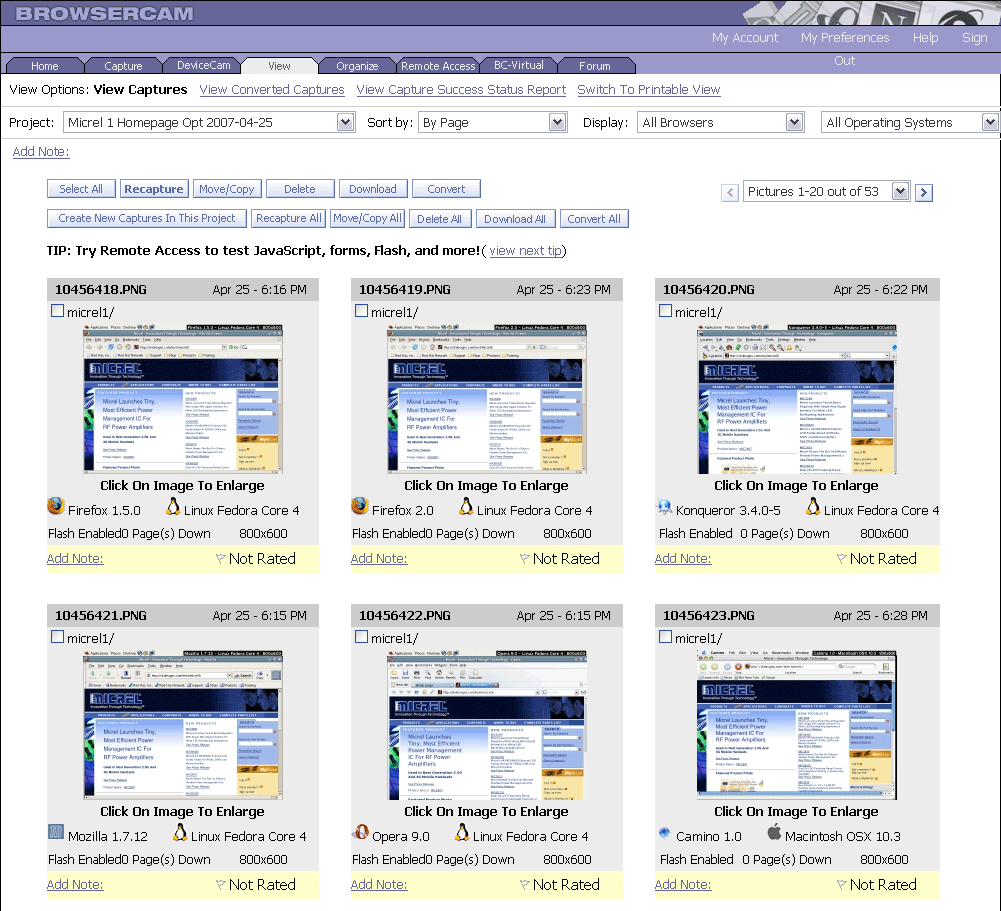Click the Mozilla 1.7.12 browser icon
Viewport: 1001px width, 911px height.
56,833
